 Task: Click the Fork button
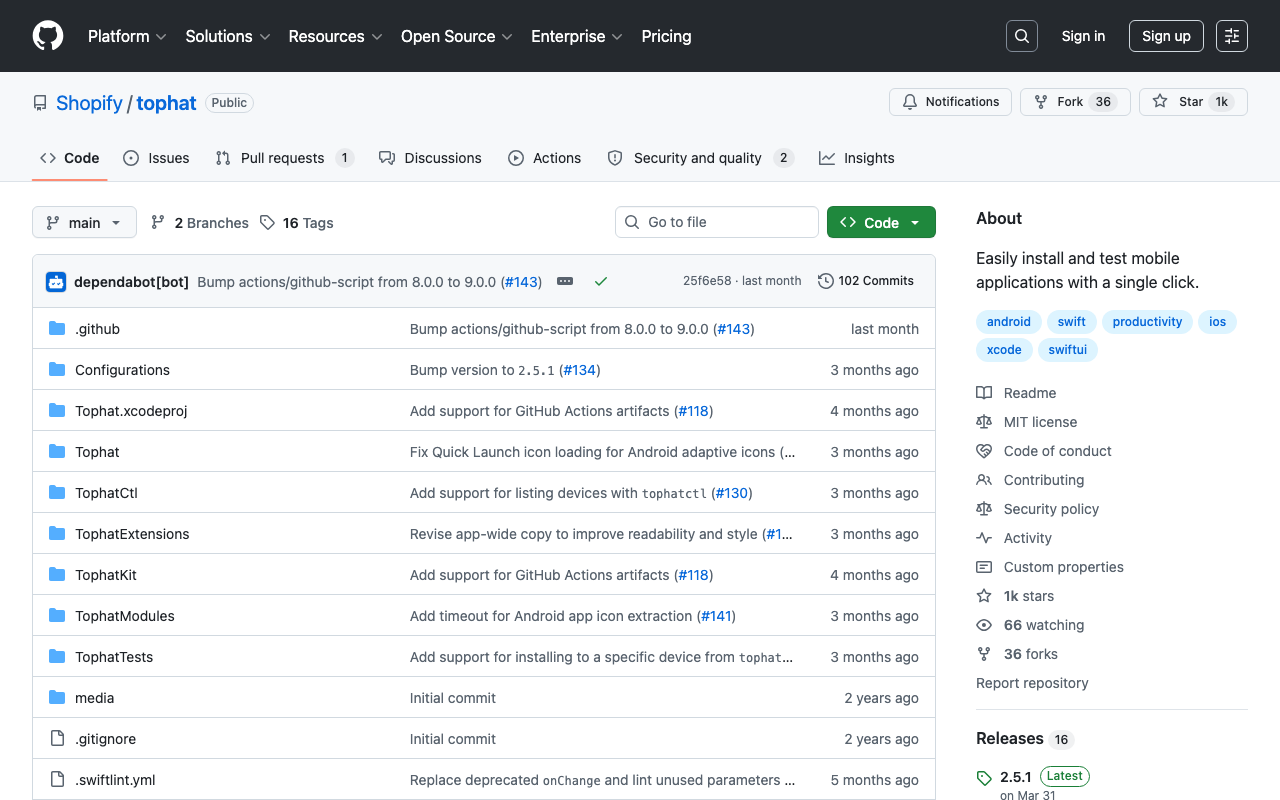1075,102
